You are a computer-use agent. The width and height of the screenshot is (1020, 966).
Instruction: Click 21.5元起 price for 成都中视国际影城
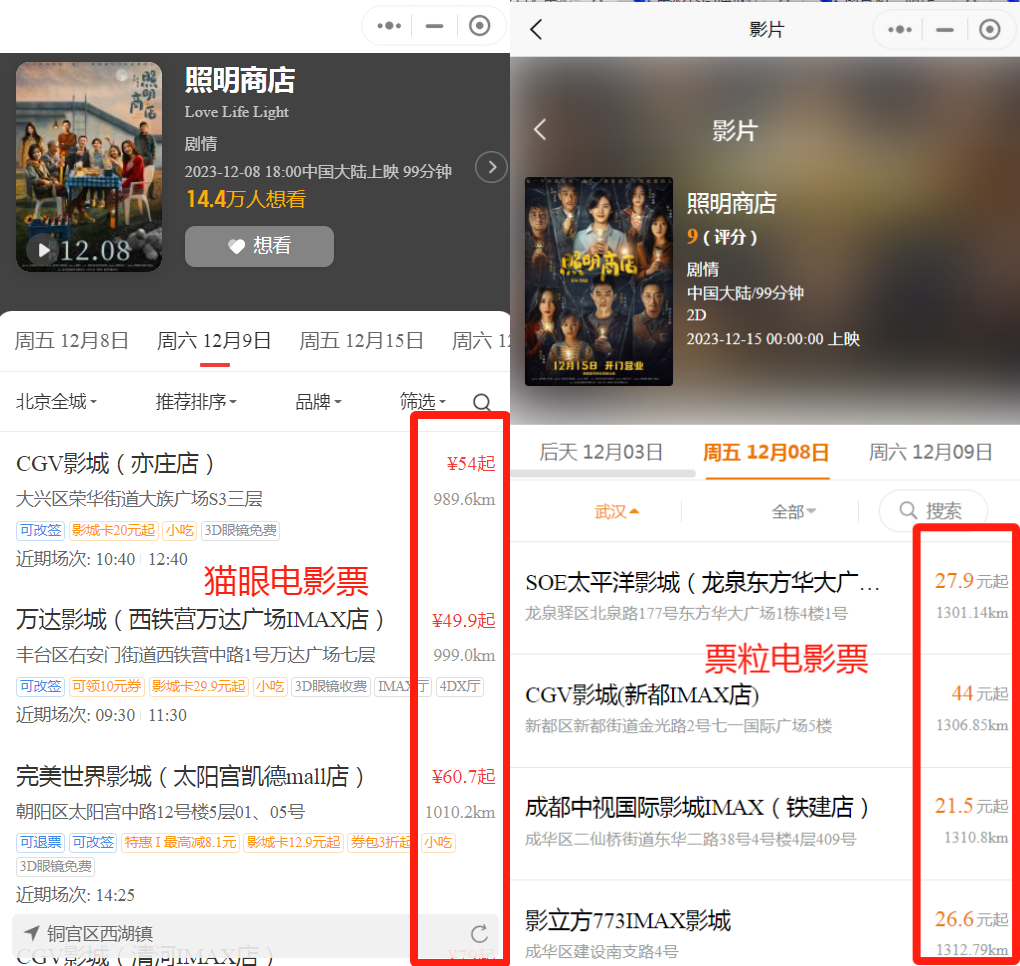971,806
